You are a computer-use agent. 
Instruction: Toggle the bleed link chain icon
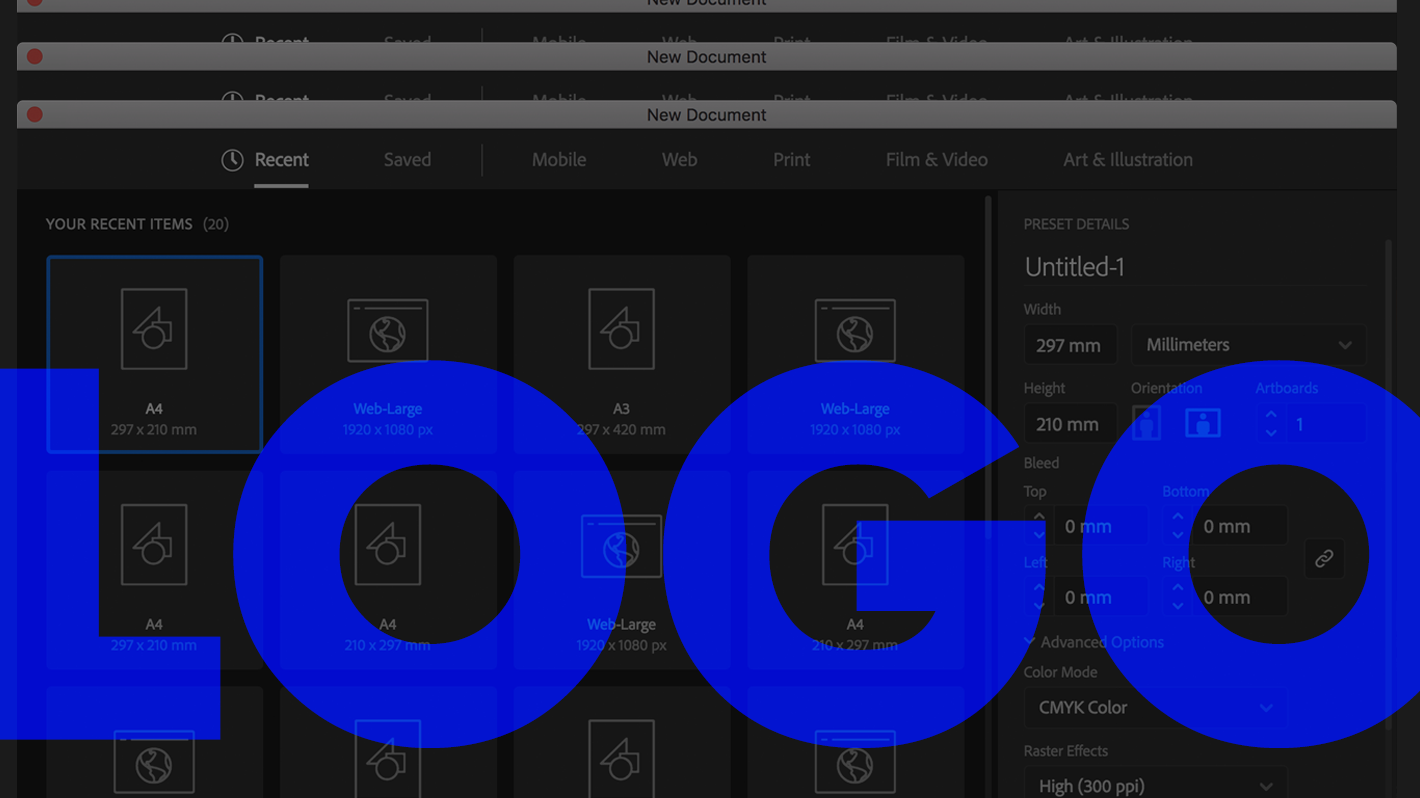[1324, 559]
